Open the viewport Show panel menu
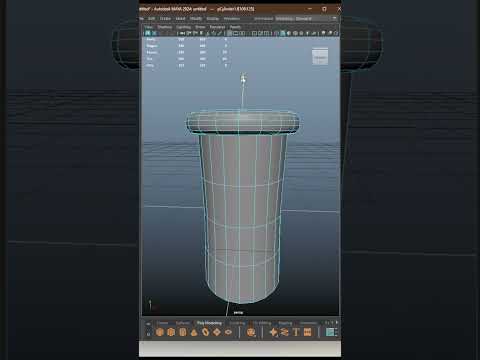The image size is (480, 360). 200,27
